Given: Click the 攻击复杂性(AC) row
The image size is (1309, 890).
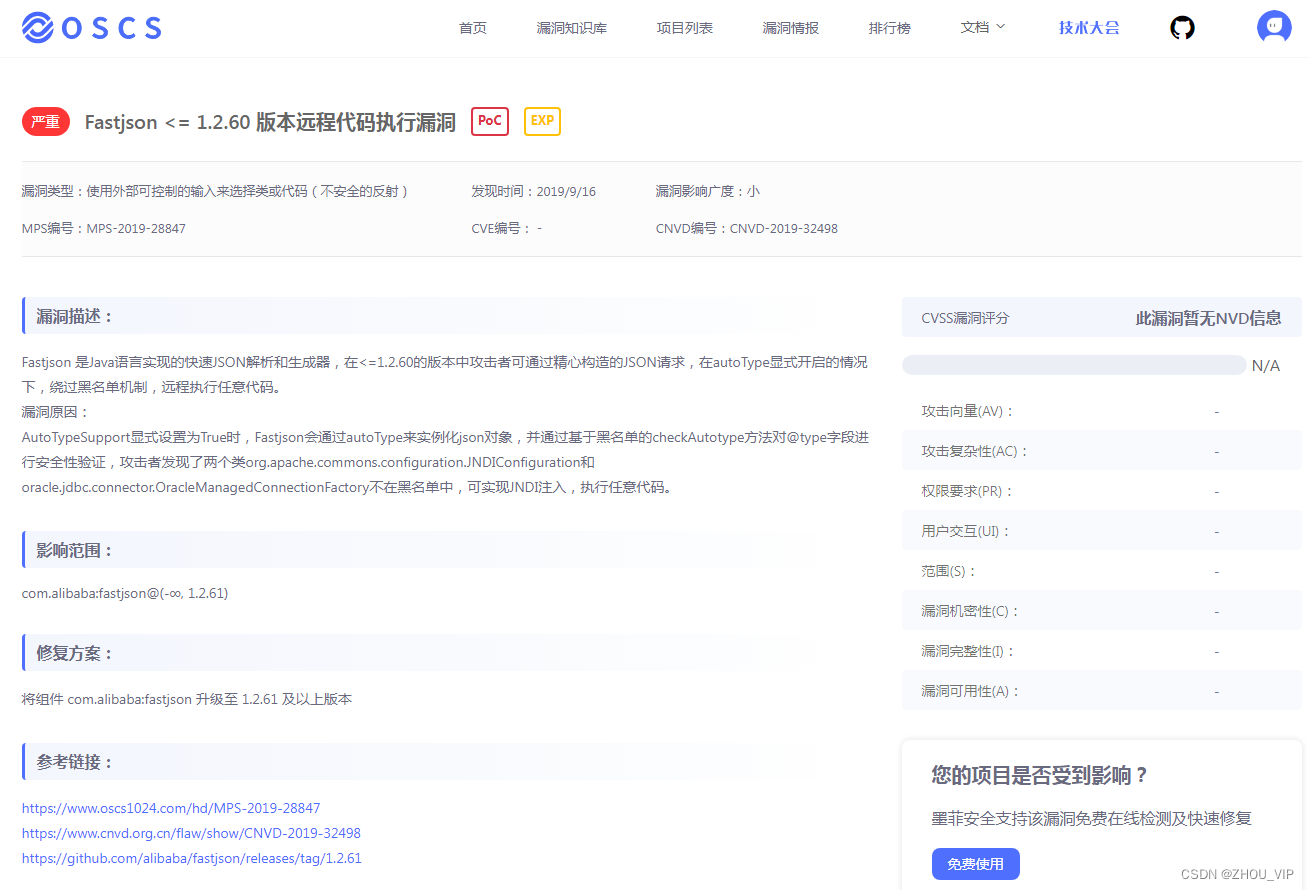Looking at the screenshot, I should (1102, 451).
